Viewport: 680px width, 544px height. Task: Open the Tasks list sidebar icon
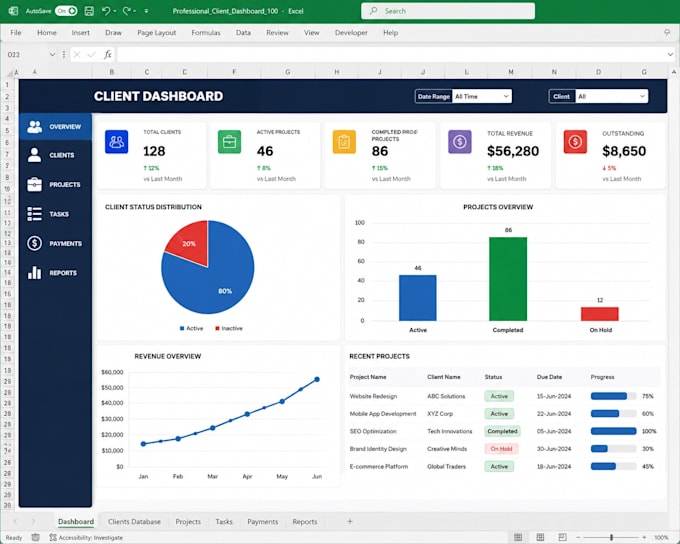point(34,214)
